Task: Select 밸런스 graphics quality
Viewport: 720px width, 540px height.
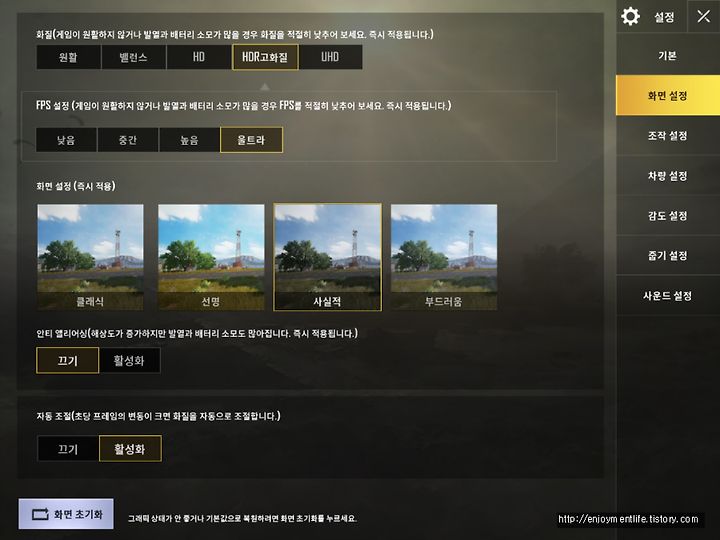Action: click(134, 57)
